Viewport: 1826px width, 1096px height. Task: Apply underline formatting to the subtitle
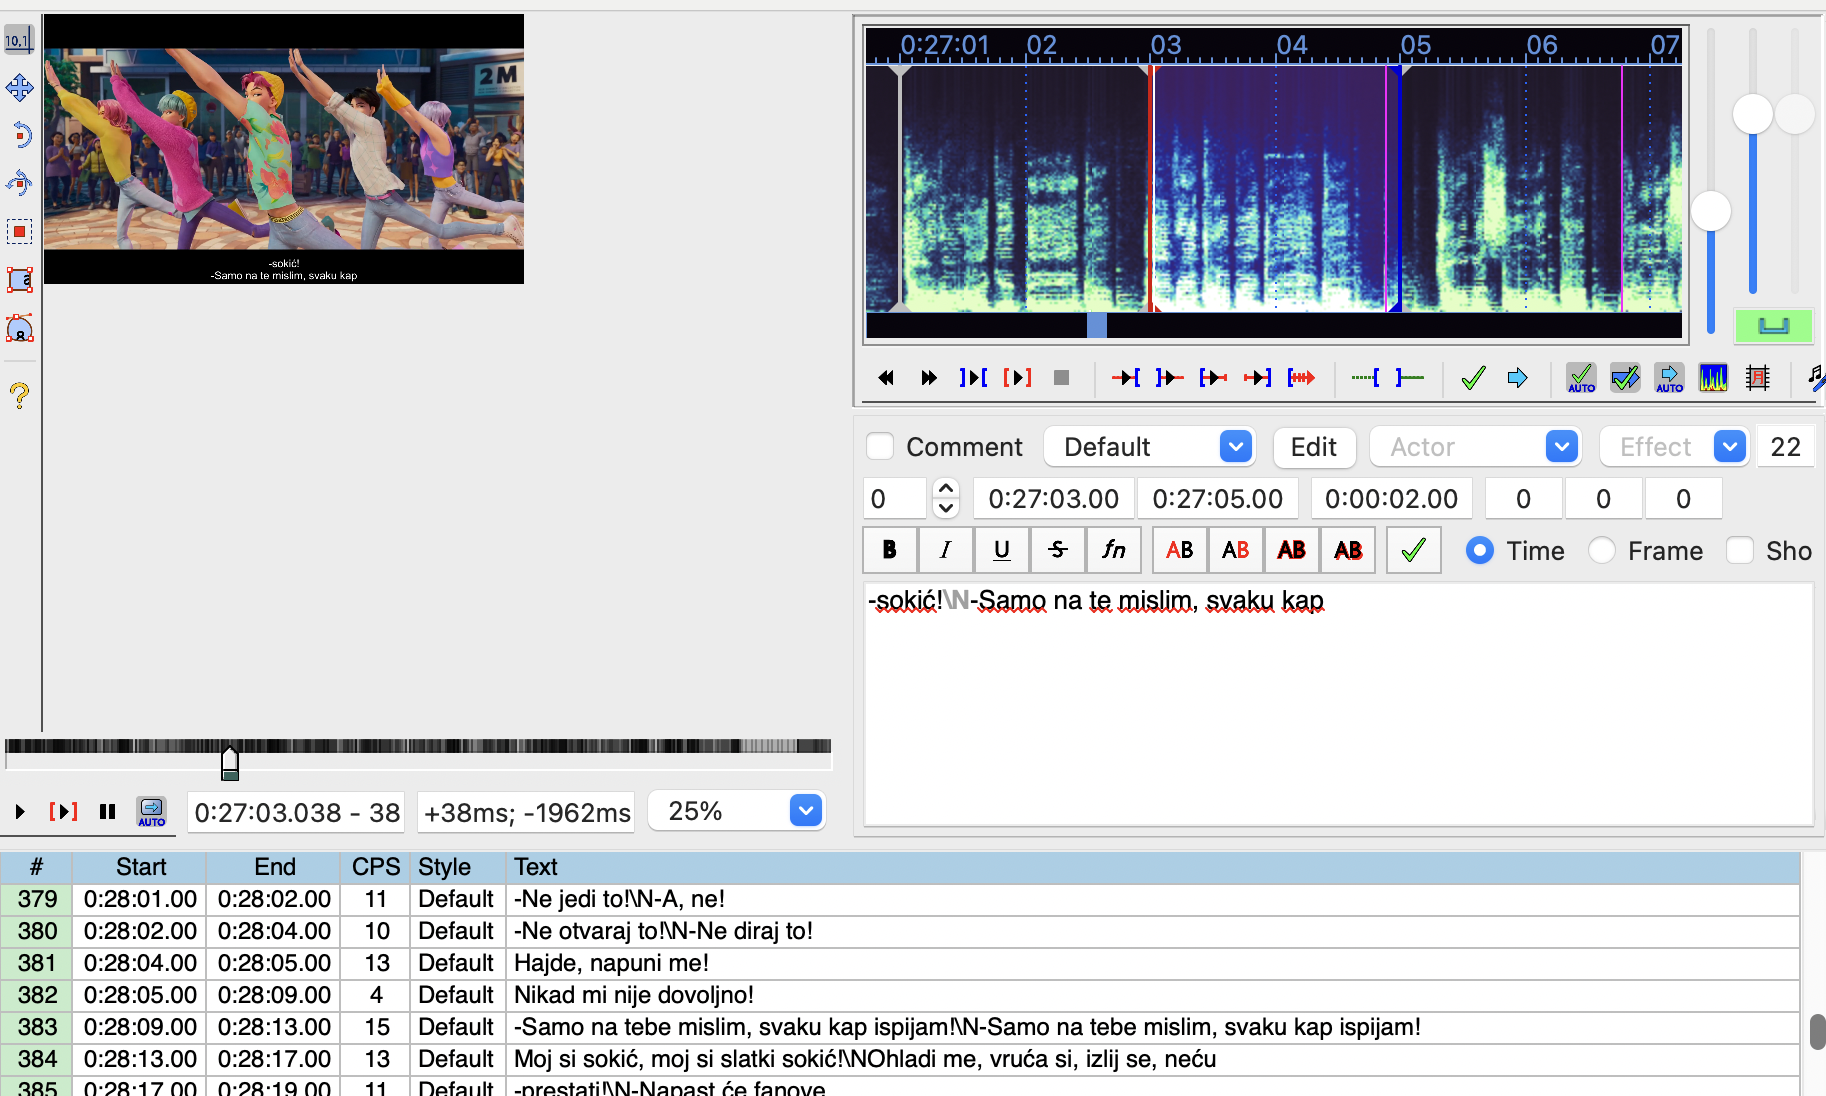click(1002, 550)
